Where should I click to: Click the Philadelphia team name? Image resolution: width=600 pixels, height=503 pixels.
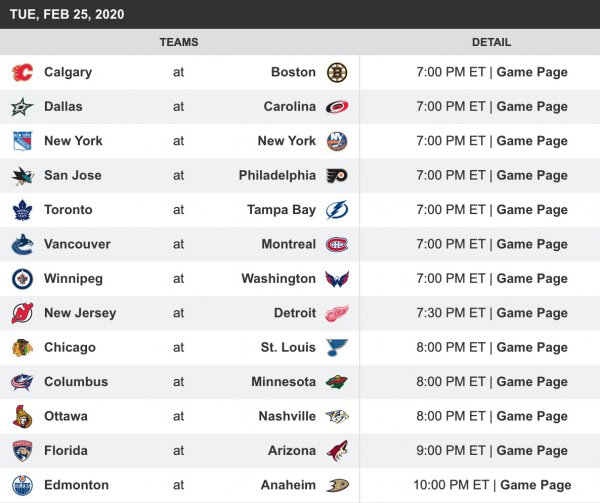tap(277, 175)
